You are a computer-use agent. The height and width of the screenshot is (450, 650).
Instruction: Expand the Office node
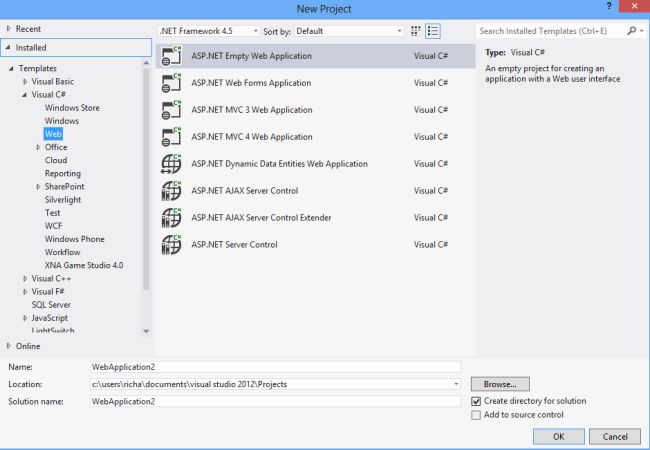click(38, 147)
